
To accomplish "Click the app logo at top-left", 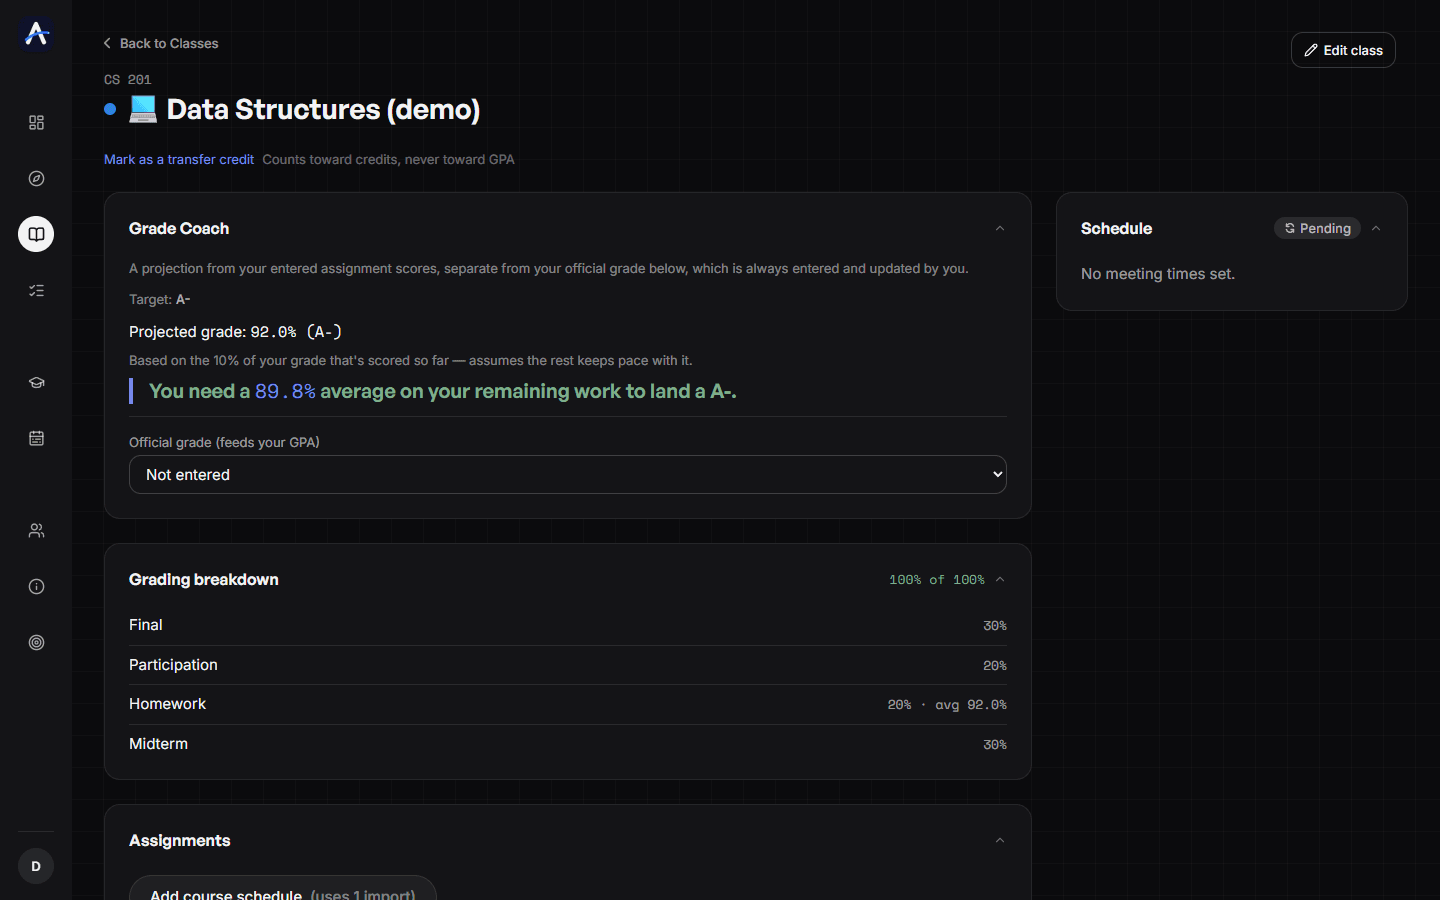I will click(x=36, y=33).
